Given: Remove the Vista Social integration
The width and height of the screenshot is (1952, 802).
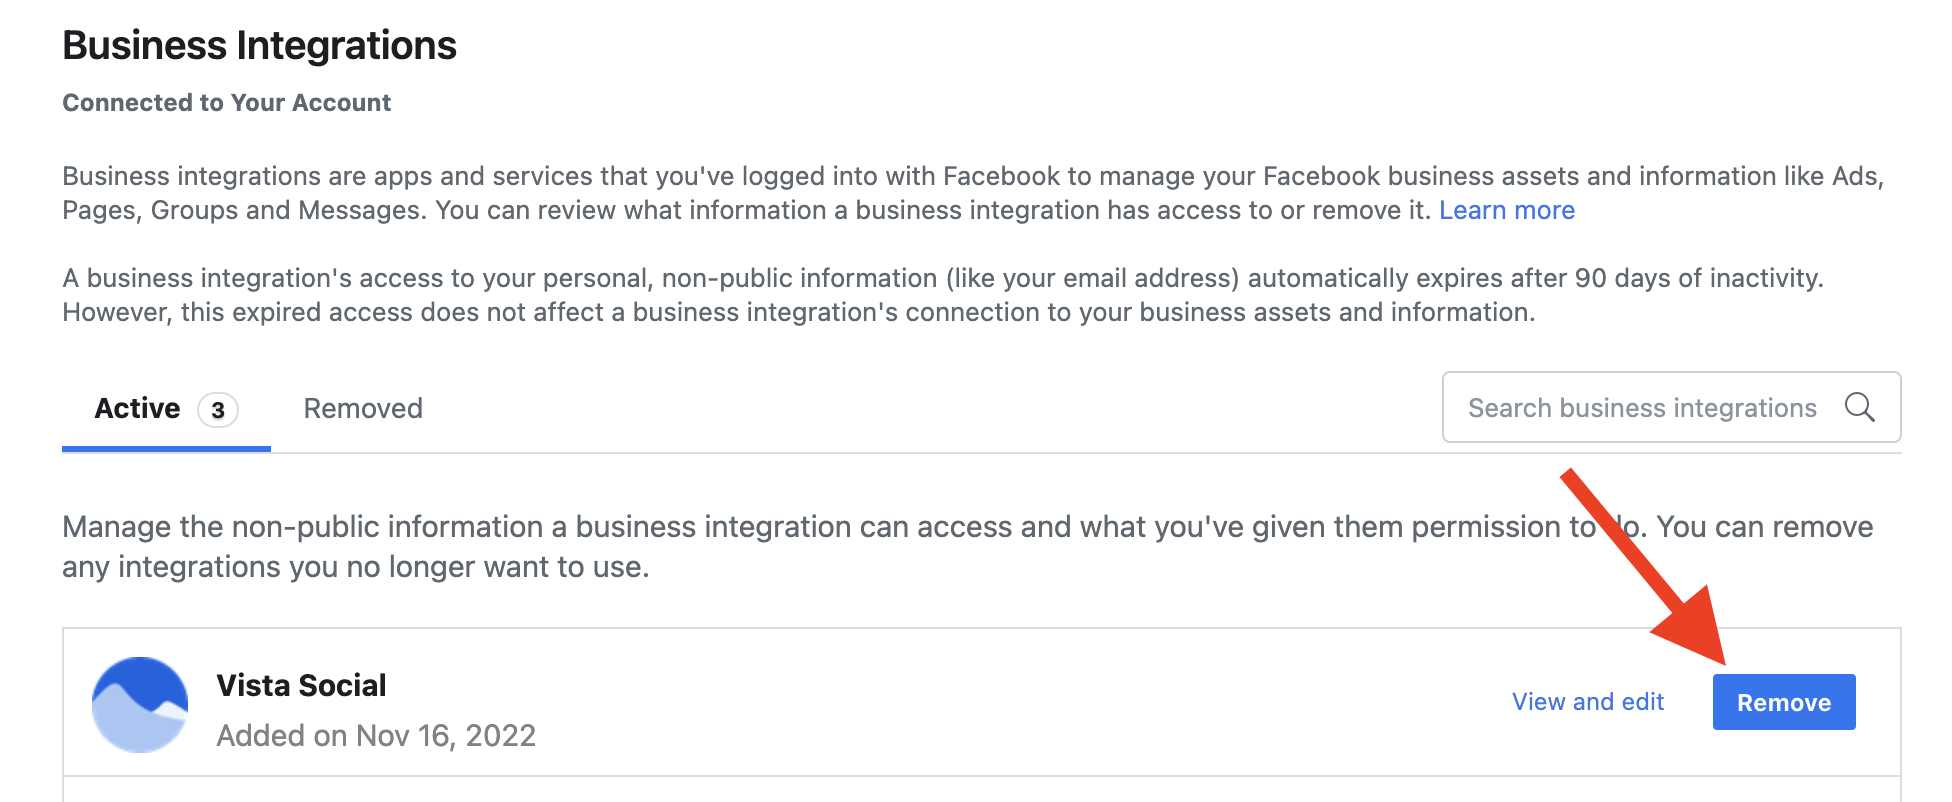Looking at the screenshot, I should (1784, 701).
